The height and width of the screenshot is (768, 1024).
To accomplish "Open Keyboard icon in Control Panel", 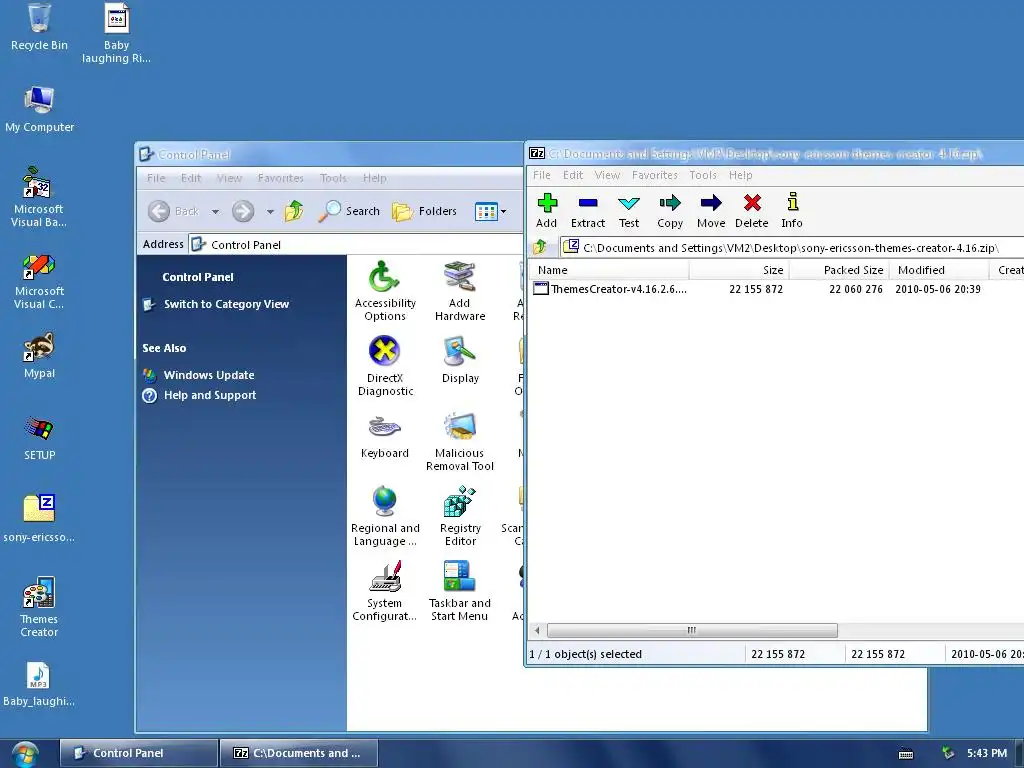I will point(385,436).
